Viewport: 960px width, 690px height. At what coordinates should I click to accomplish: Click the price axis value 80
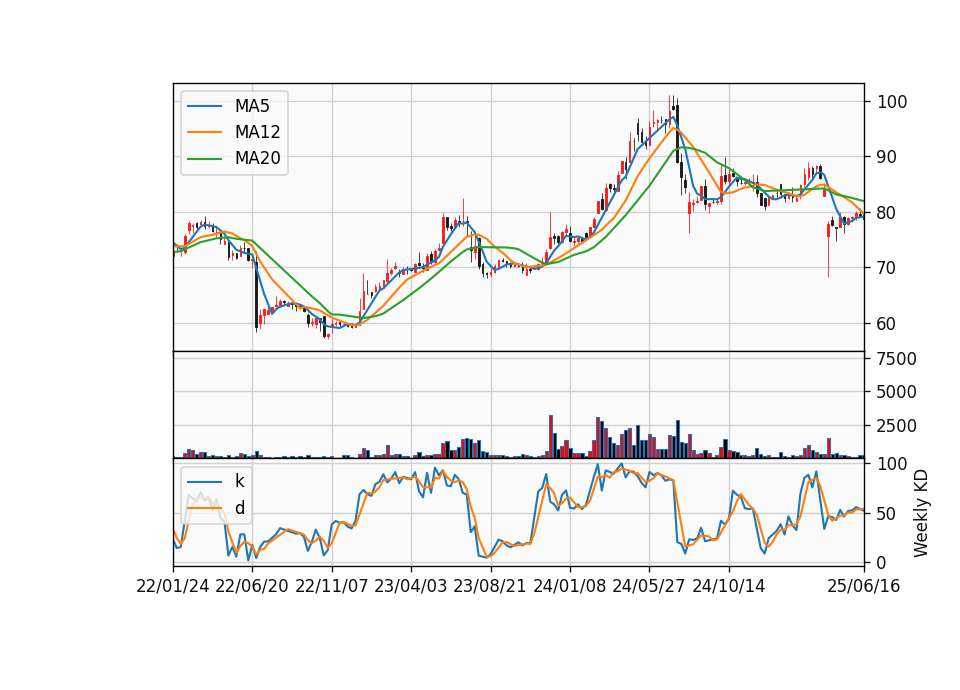pos(887,212)
